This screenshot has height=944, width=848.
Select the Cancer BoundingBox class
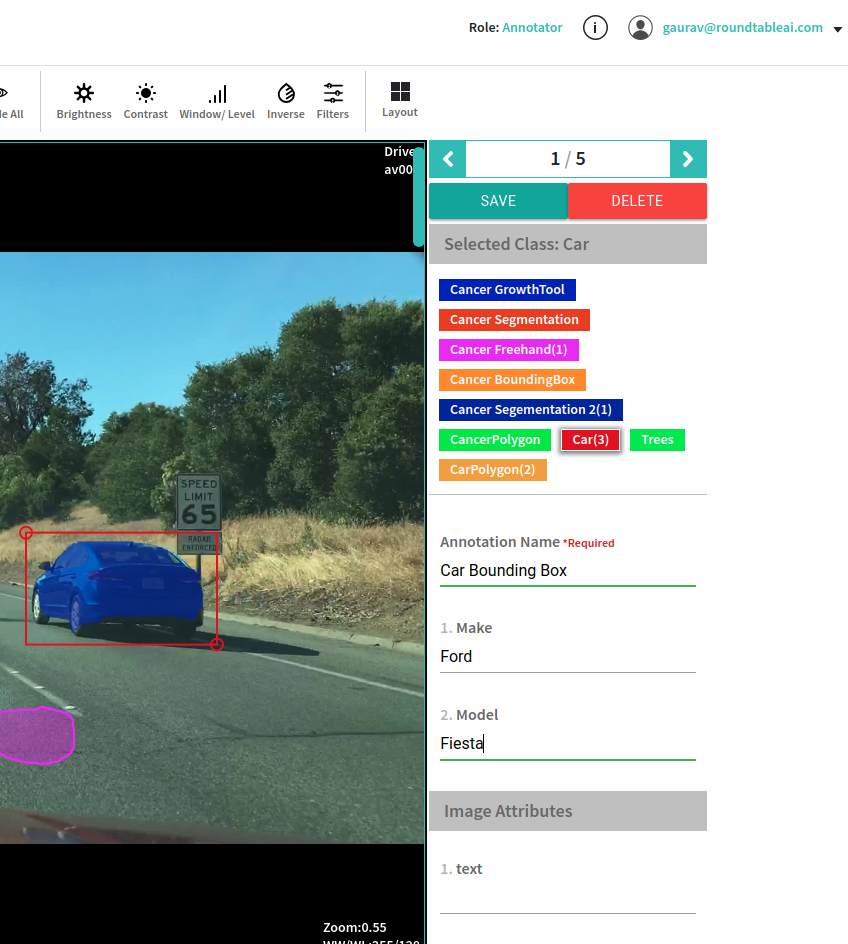(x=512, y=380)
